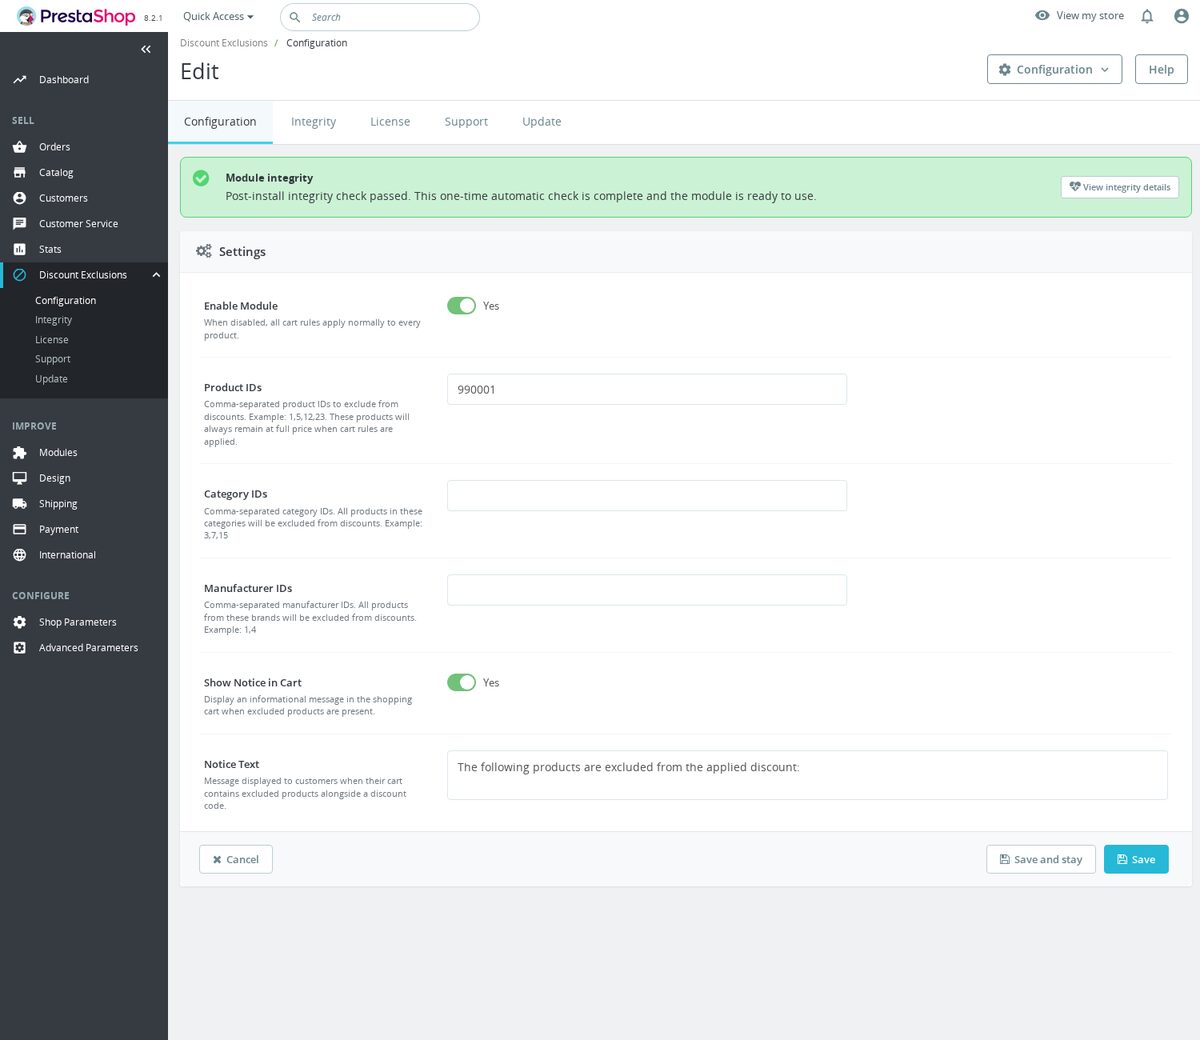Click the Dashboard trend icon
The image size is (1200, 1040).
coord(19,80)
